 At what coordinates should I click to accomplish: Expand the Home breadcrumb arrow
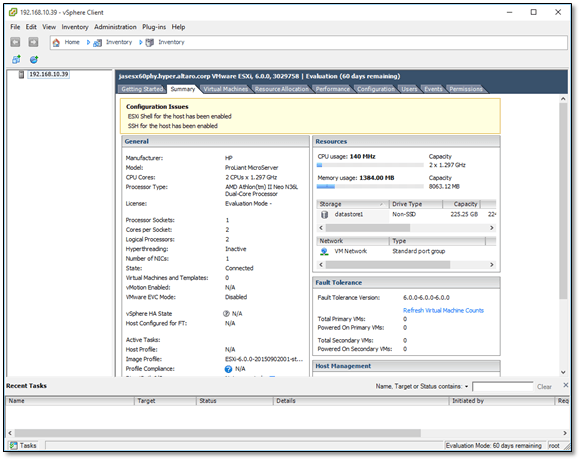point(88,43)
